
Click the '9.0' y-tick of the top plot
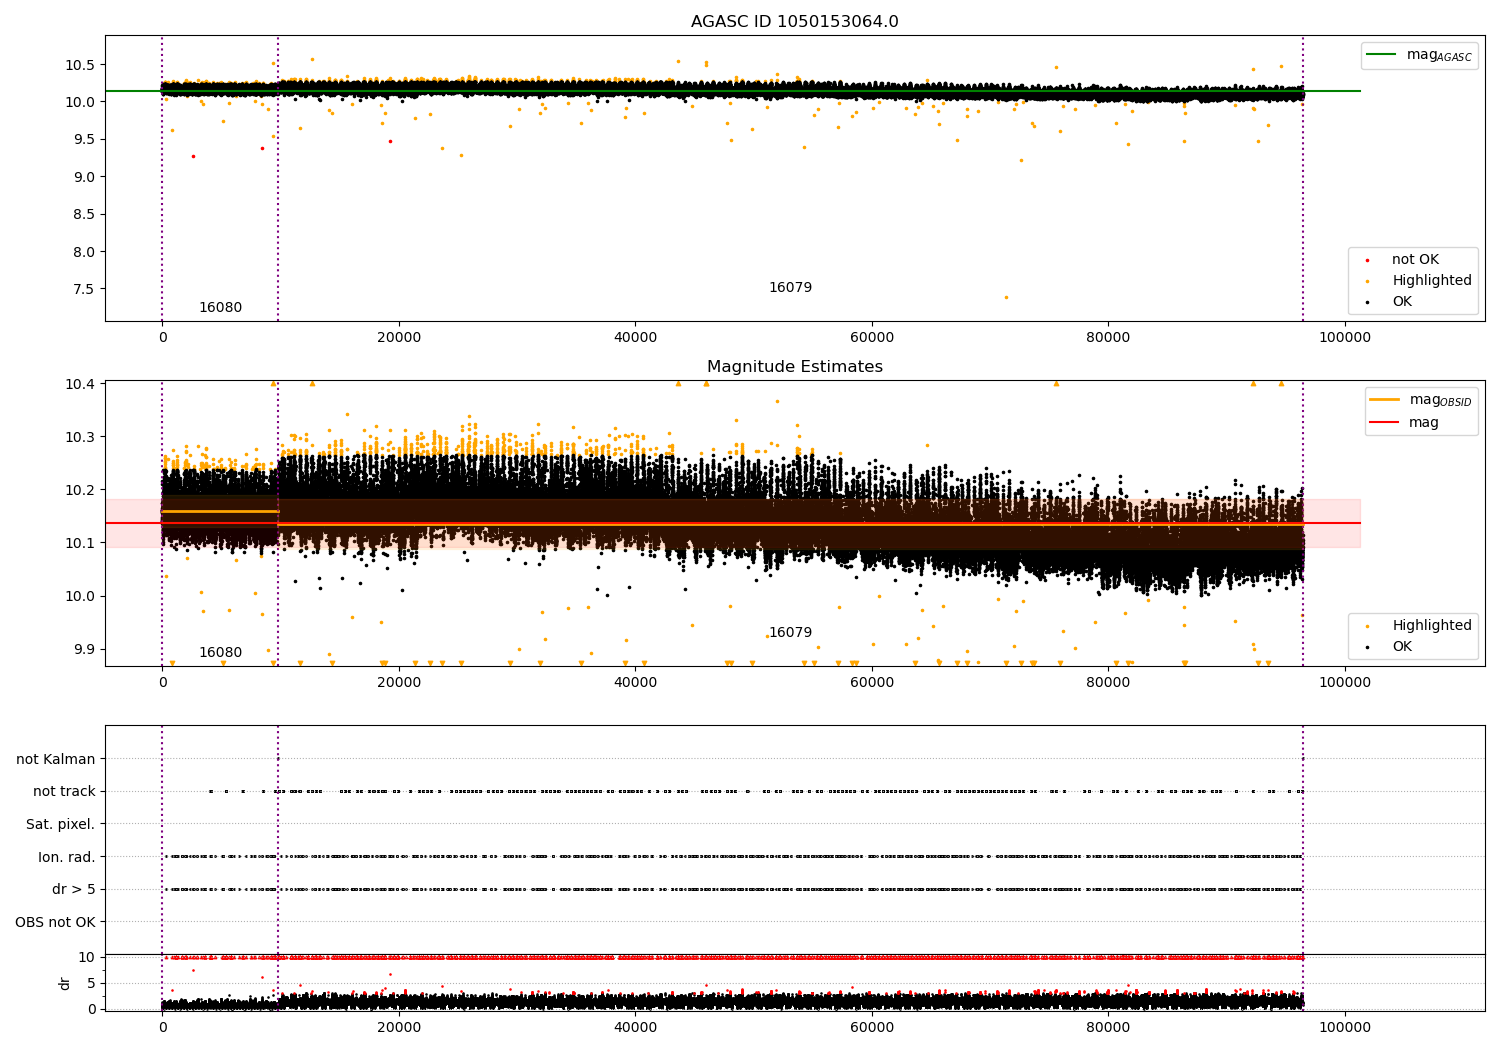[82, 177]
